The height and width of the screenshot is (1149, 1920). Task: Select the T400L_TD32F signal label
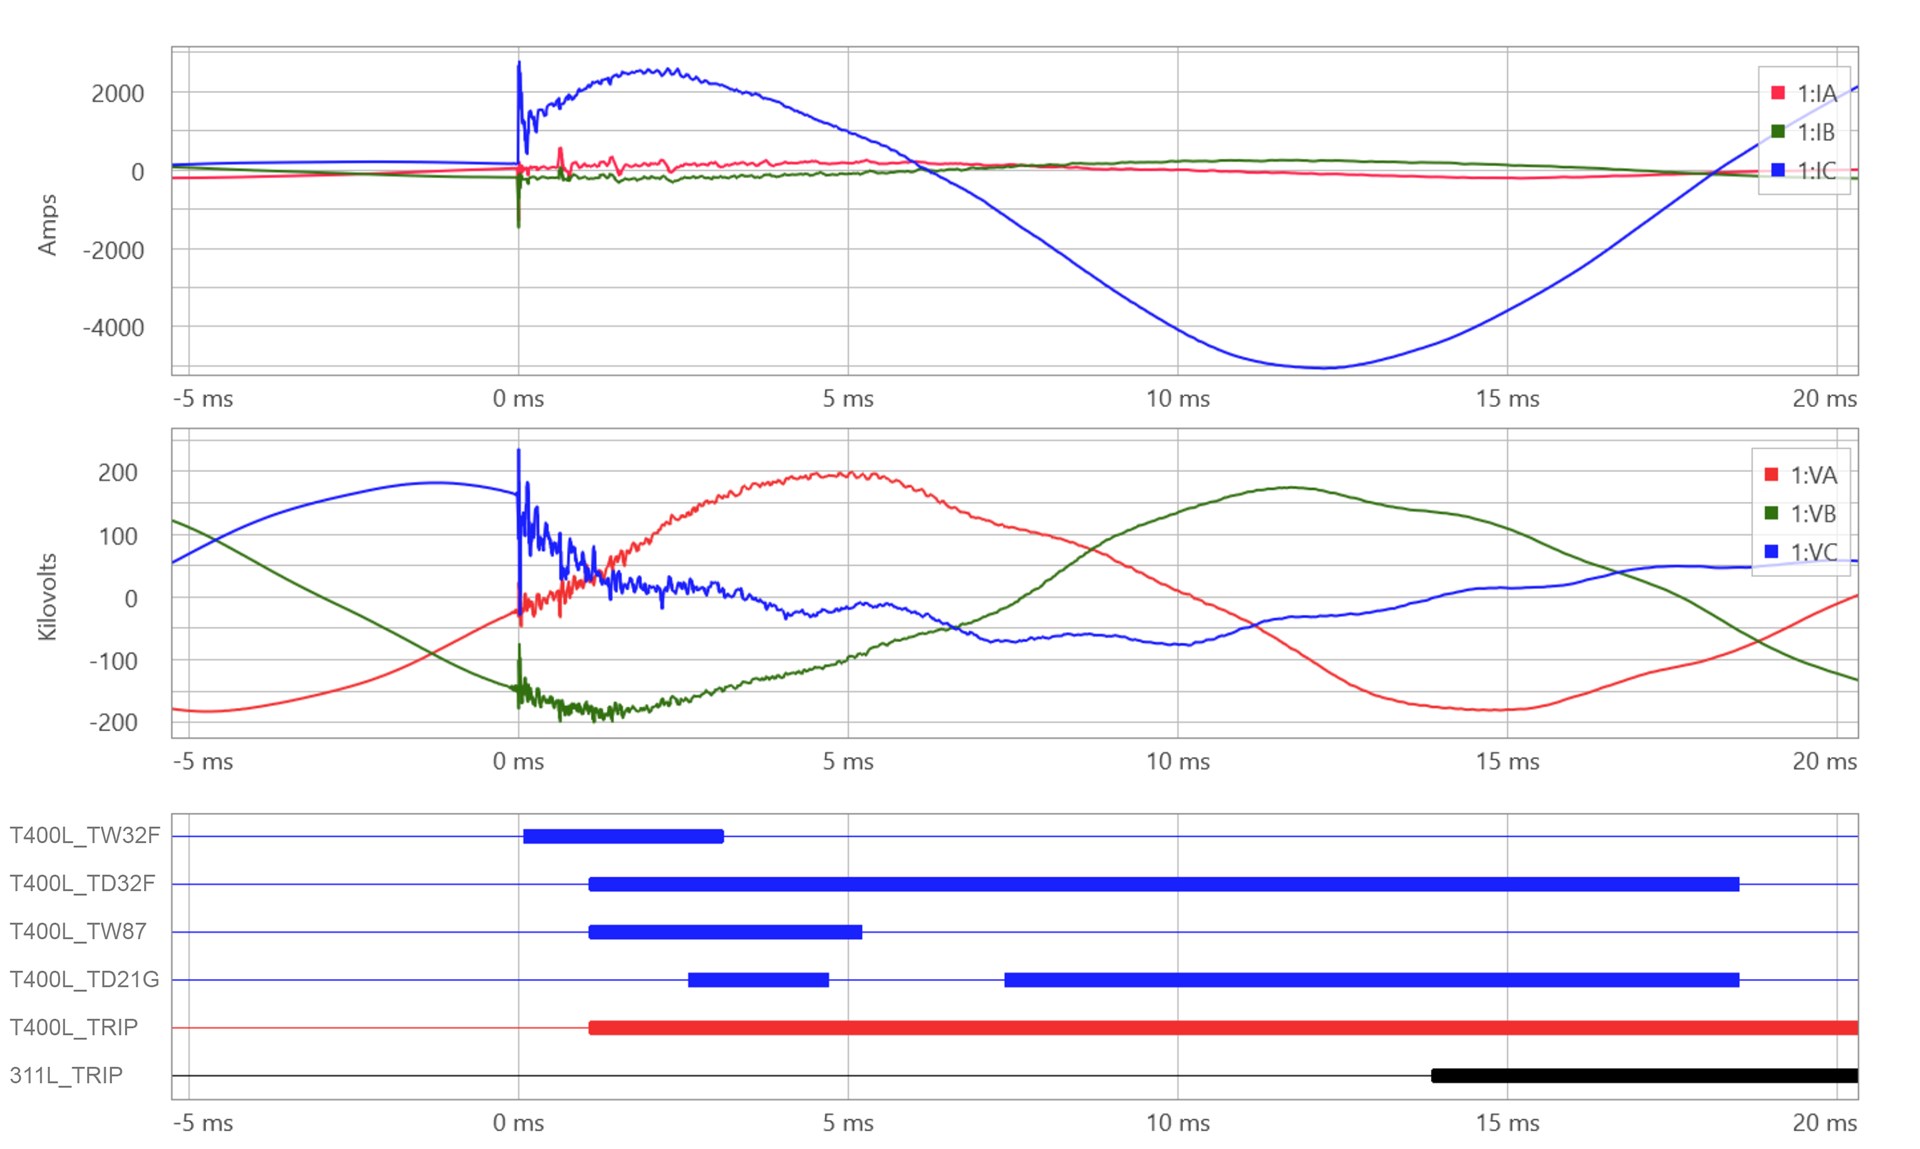tap(82, 883)
